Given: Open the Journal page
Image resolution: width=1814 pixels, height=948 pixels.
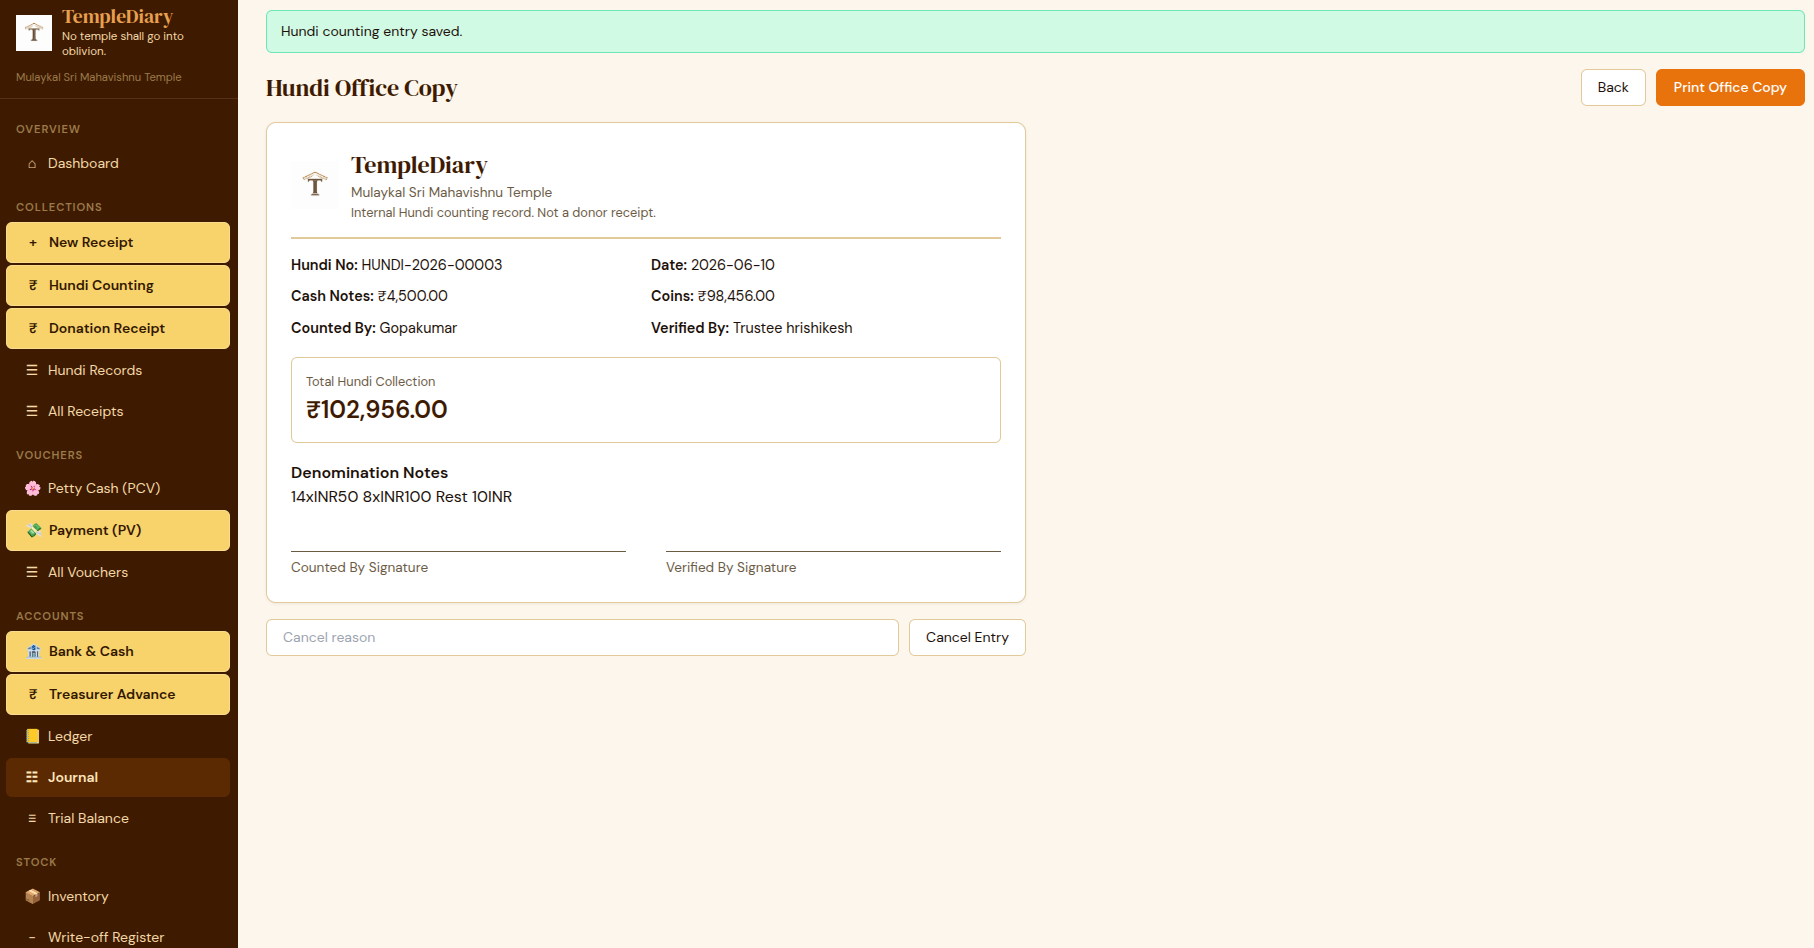Looking at the screenshot, I should click(x=118, y=778).
